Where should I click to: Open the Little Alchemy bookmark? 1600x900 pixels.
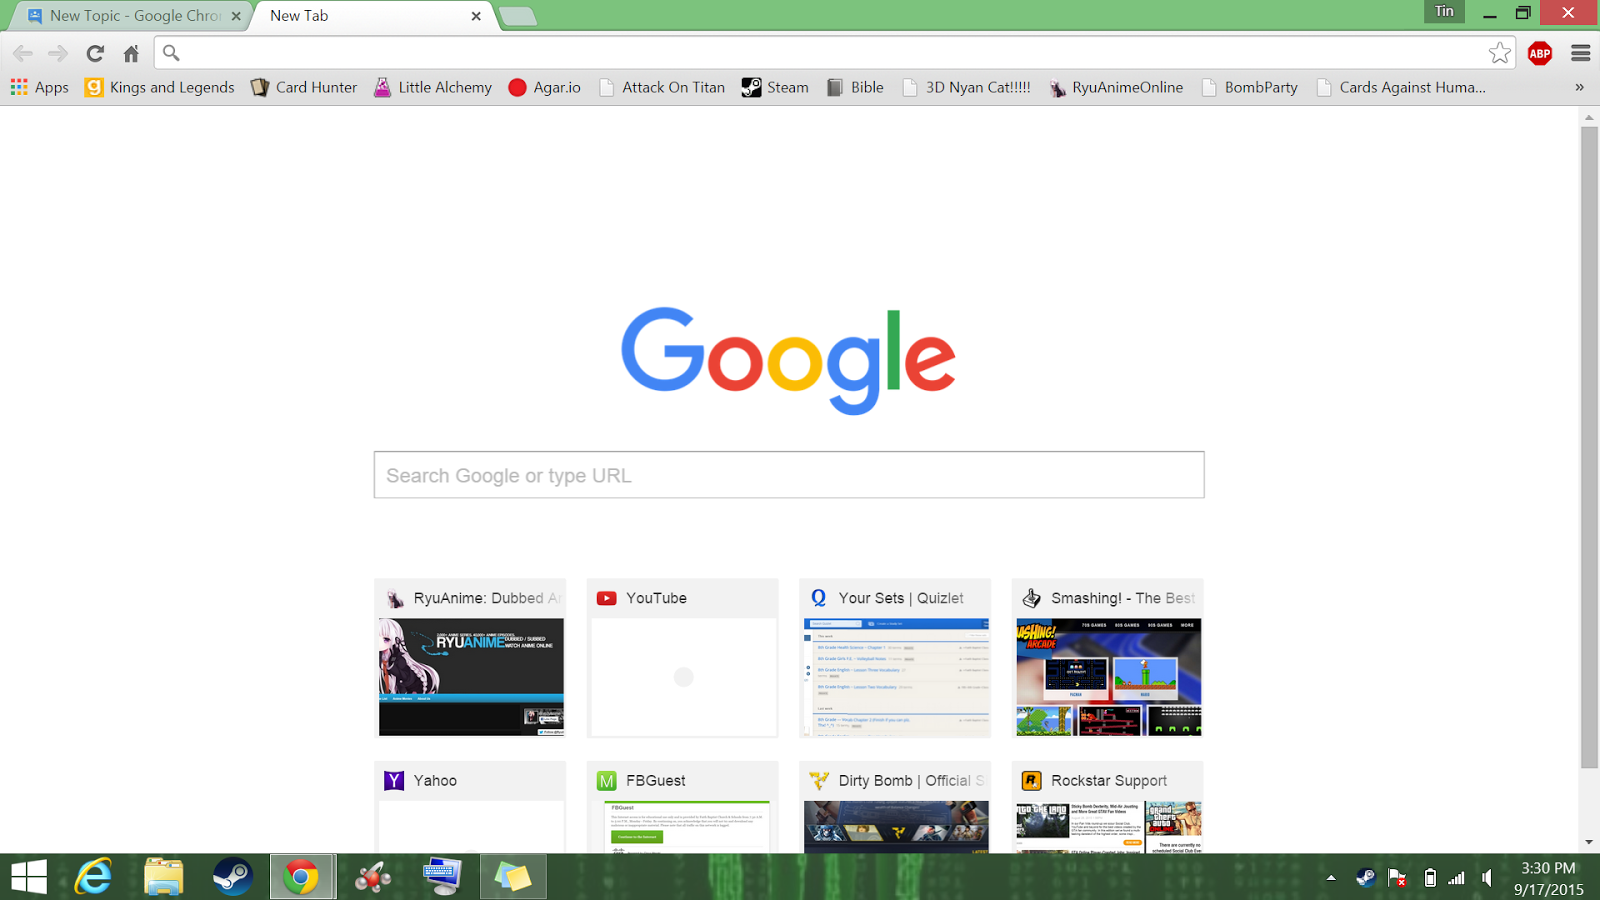click(433, 87)
